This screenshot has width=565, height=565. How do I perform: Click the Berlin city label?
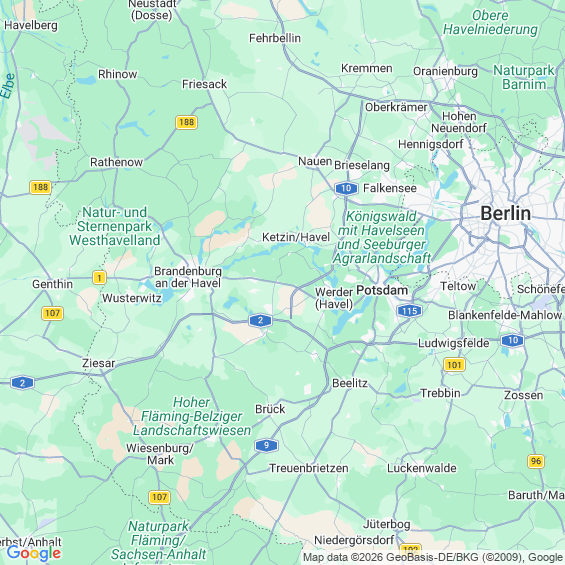pyautogui.click(x=506, y=213)
